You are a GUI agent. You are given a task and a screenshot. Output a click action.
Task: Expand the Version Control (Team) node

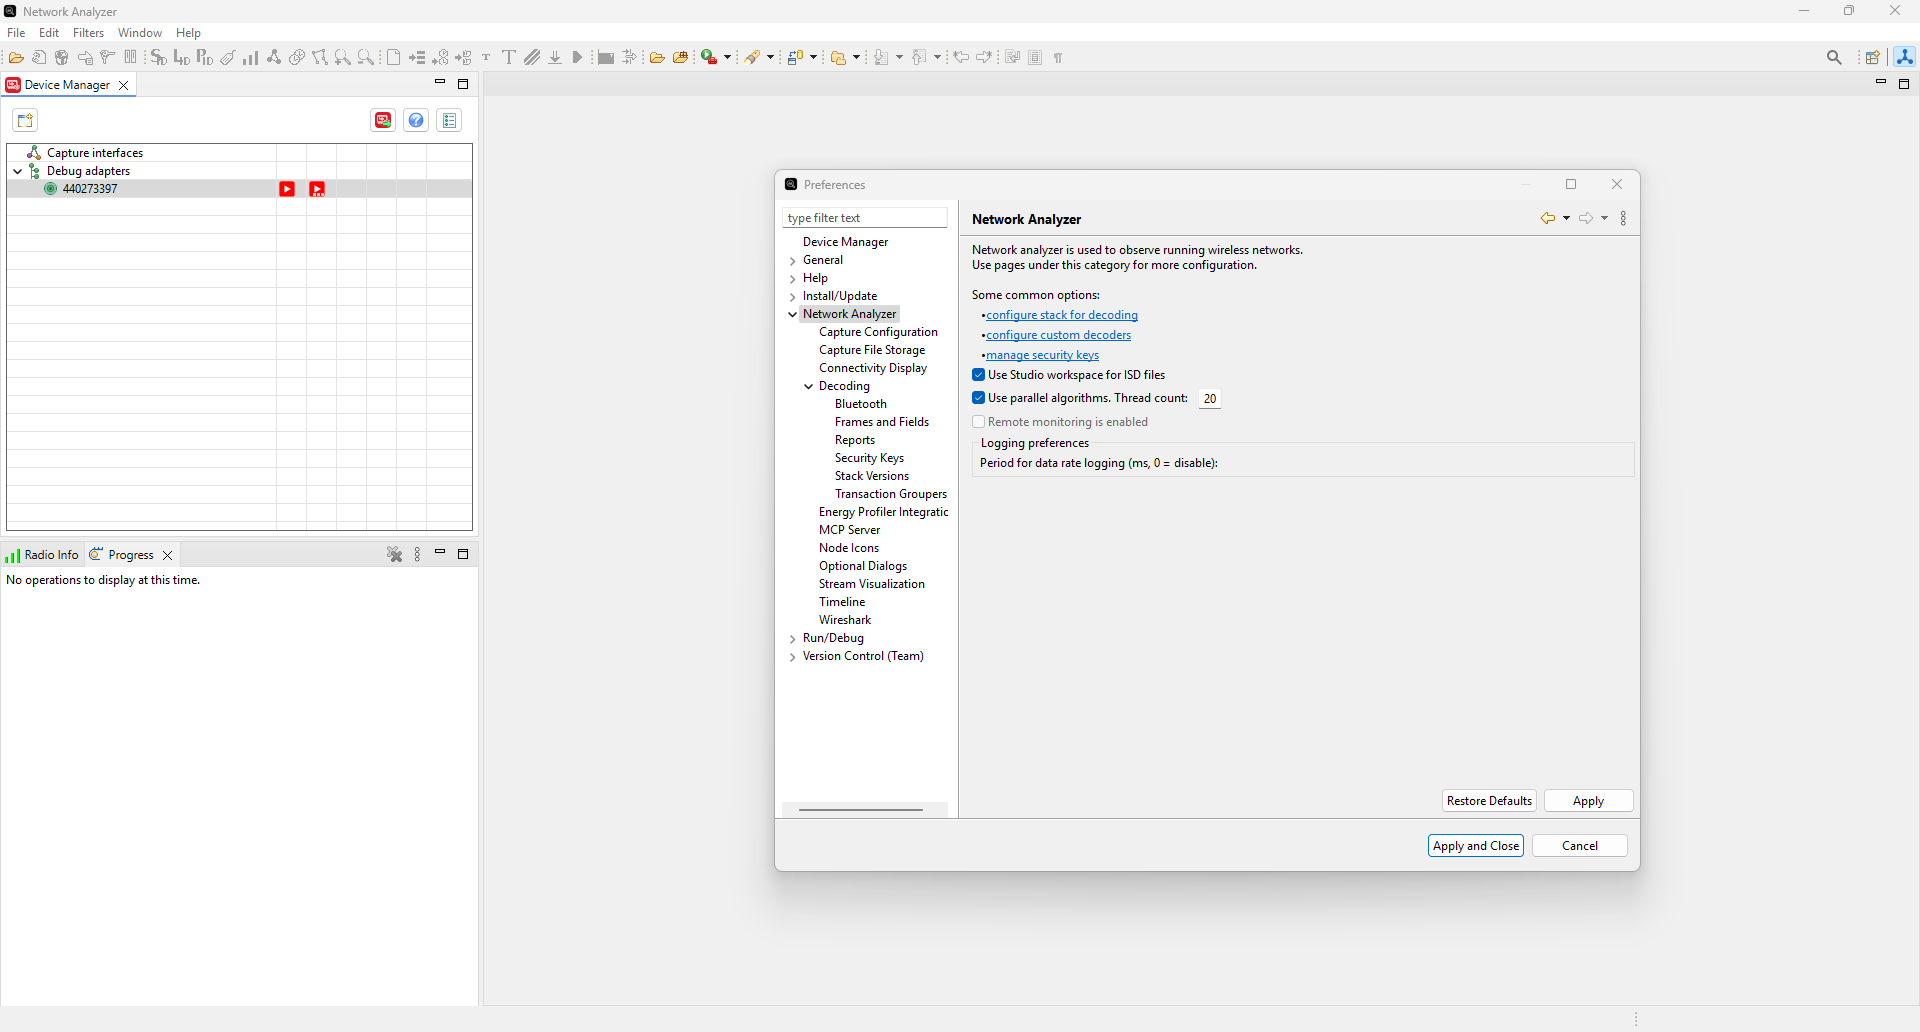coord(793,657)
